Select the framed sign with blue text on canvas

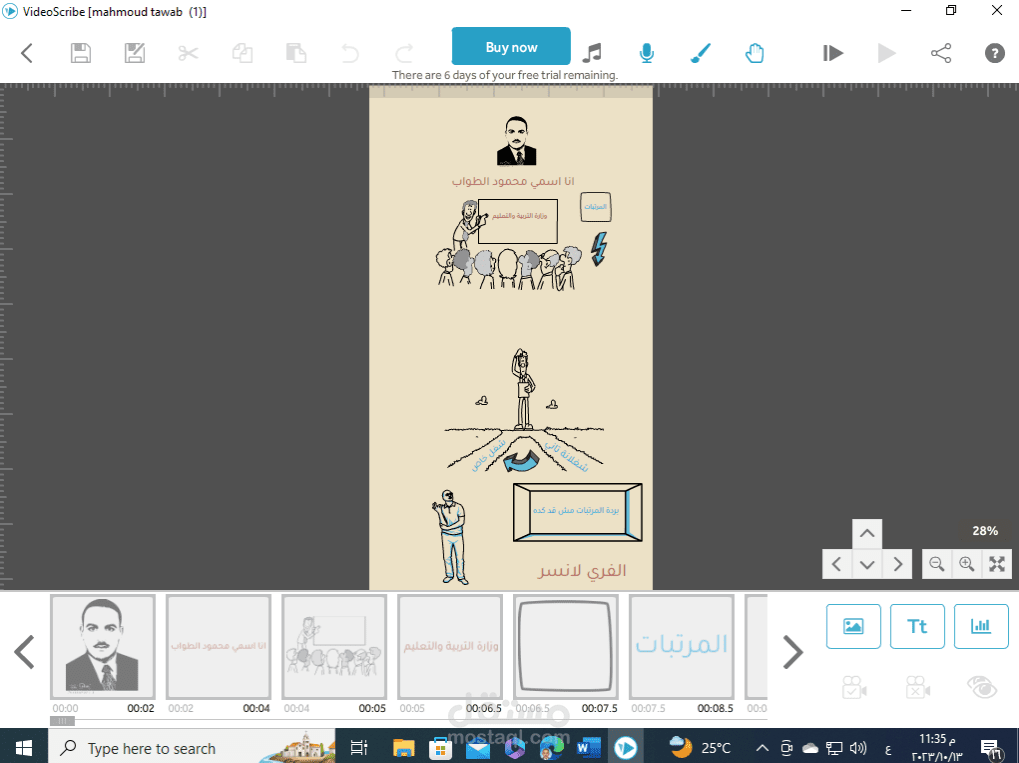[x=577, y=512]
